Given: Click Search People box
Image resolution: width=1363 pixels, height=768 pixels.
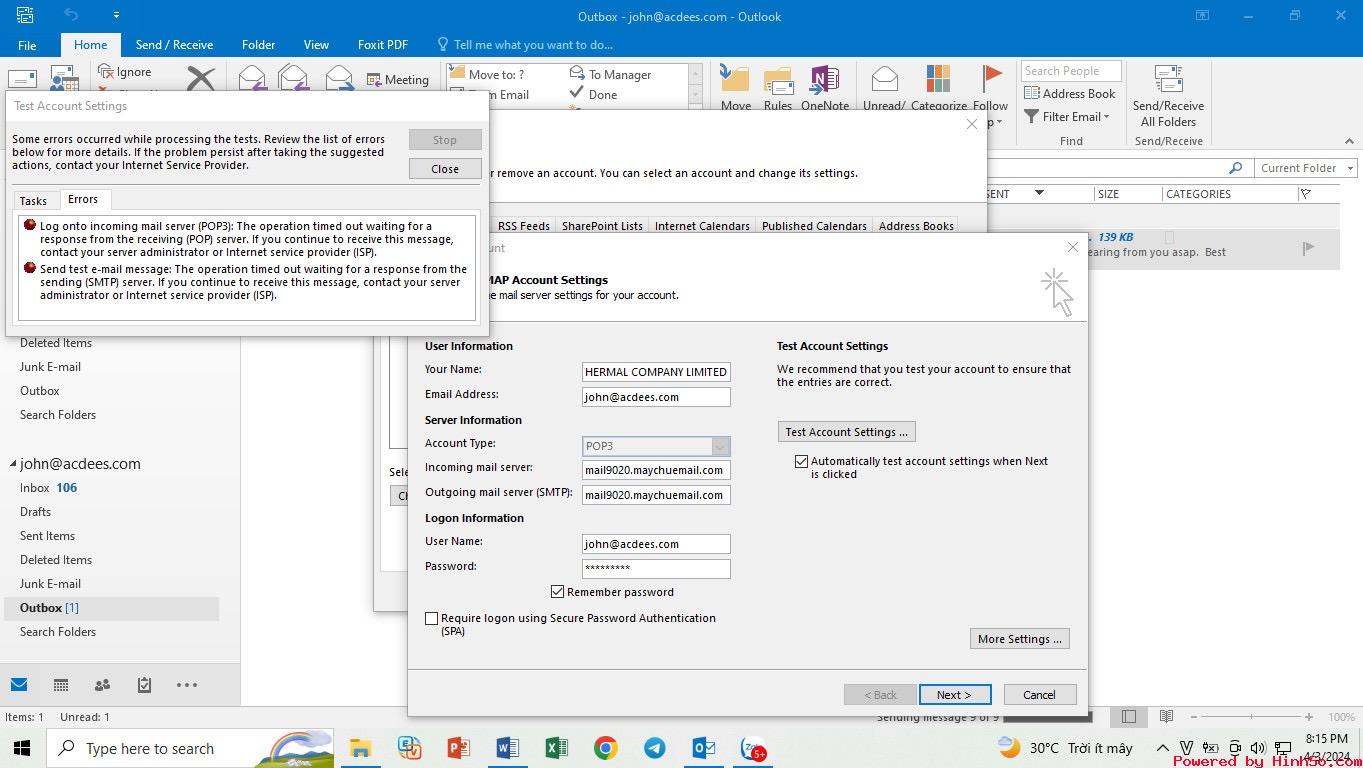Looking at the screenshot, I should (1071, 71).
